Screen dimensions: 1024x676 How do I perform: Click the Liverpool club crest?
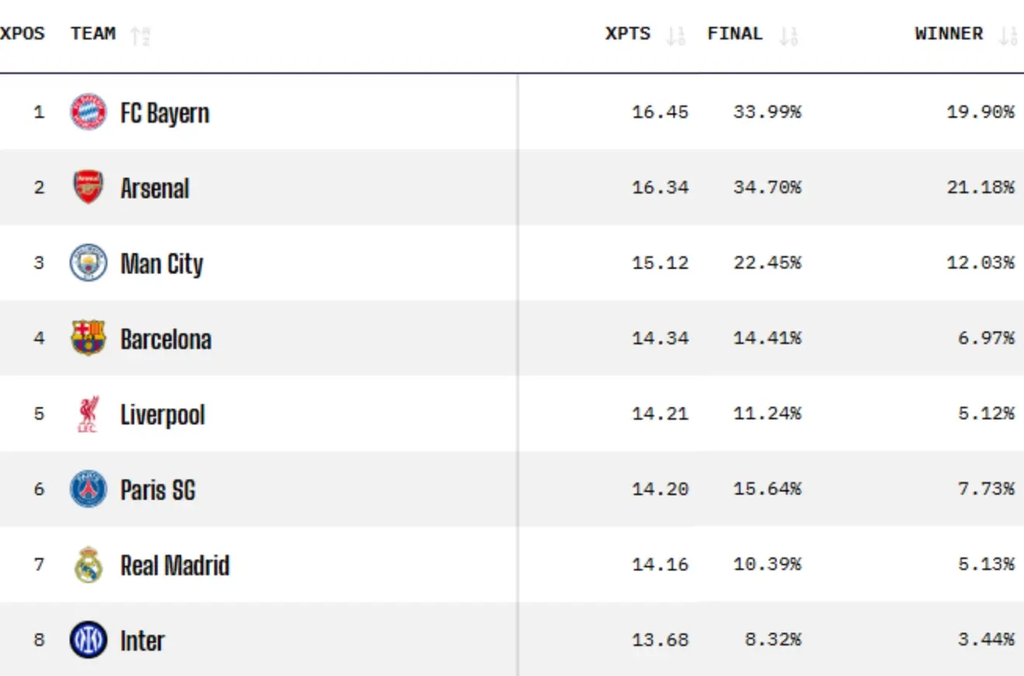tap(88, 413)
